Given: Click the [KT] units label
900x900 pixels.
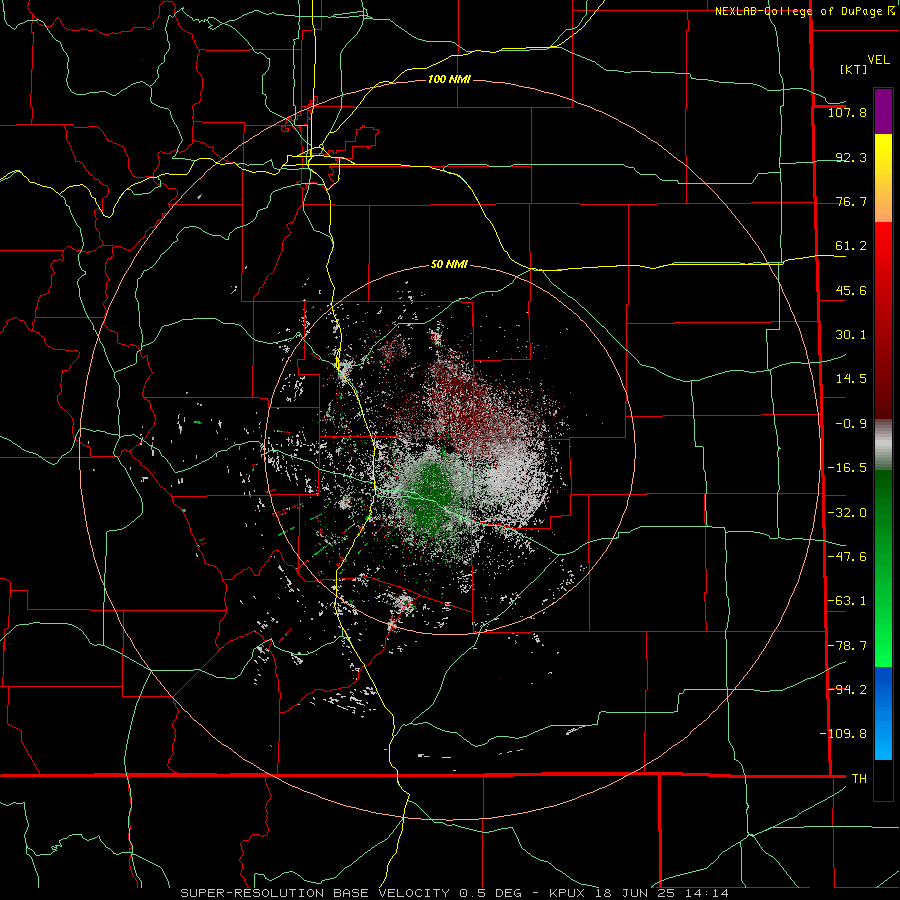Looking at the screenshot, I should pyautogui.click(x=853, y=69).
